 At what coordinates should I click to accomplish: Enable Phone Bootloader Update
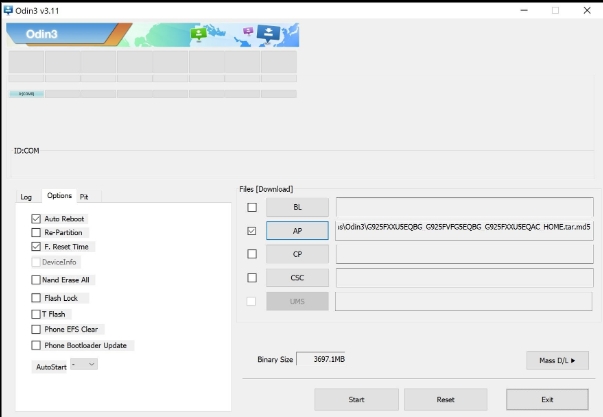pos(36,345)
